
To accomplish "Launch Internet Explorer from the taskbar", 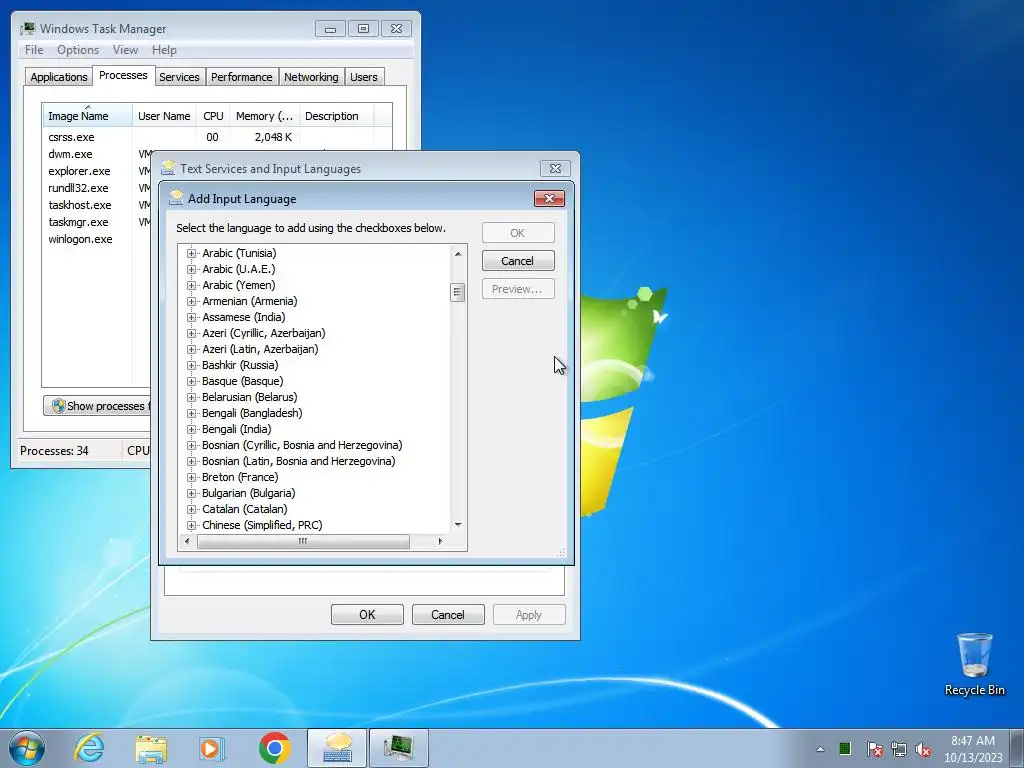I will click(89, 748).
